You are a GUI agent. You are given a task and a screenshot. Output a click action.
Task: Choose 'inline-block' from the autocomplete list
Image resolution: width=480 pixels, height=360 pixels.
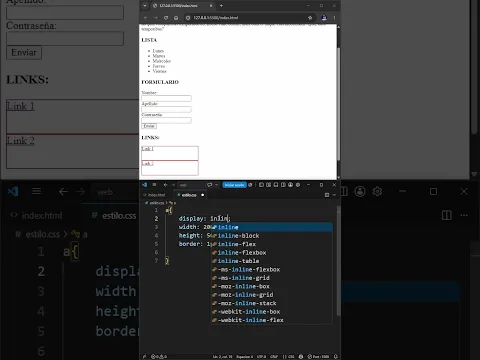[x=272, y=236]
